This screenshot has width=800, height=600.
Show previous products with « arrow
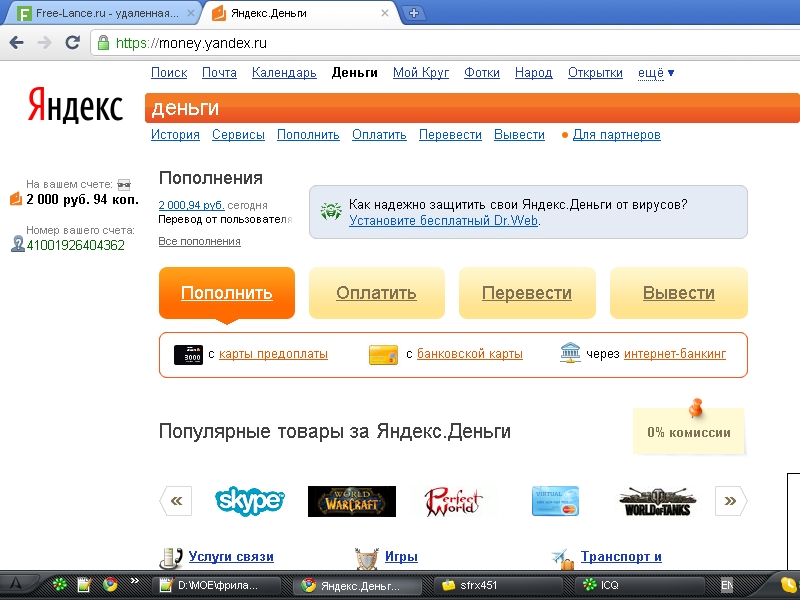click(176, 501)
